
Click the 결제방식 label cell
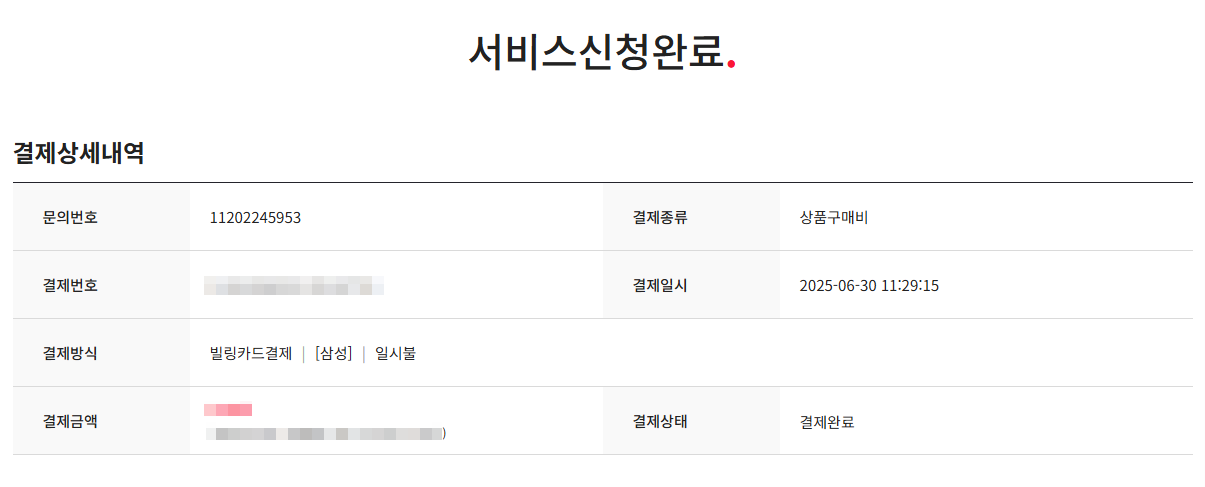(x=101, y=353)
